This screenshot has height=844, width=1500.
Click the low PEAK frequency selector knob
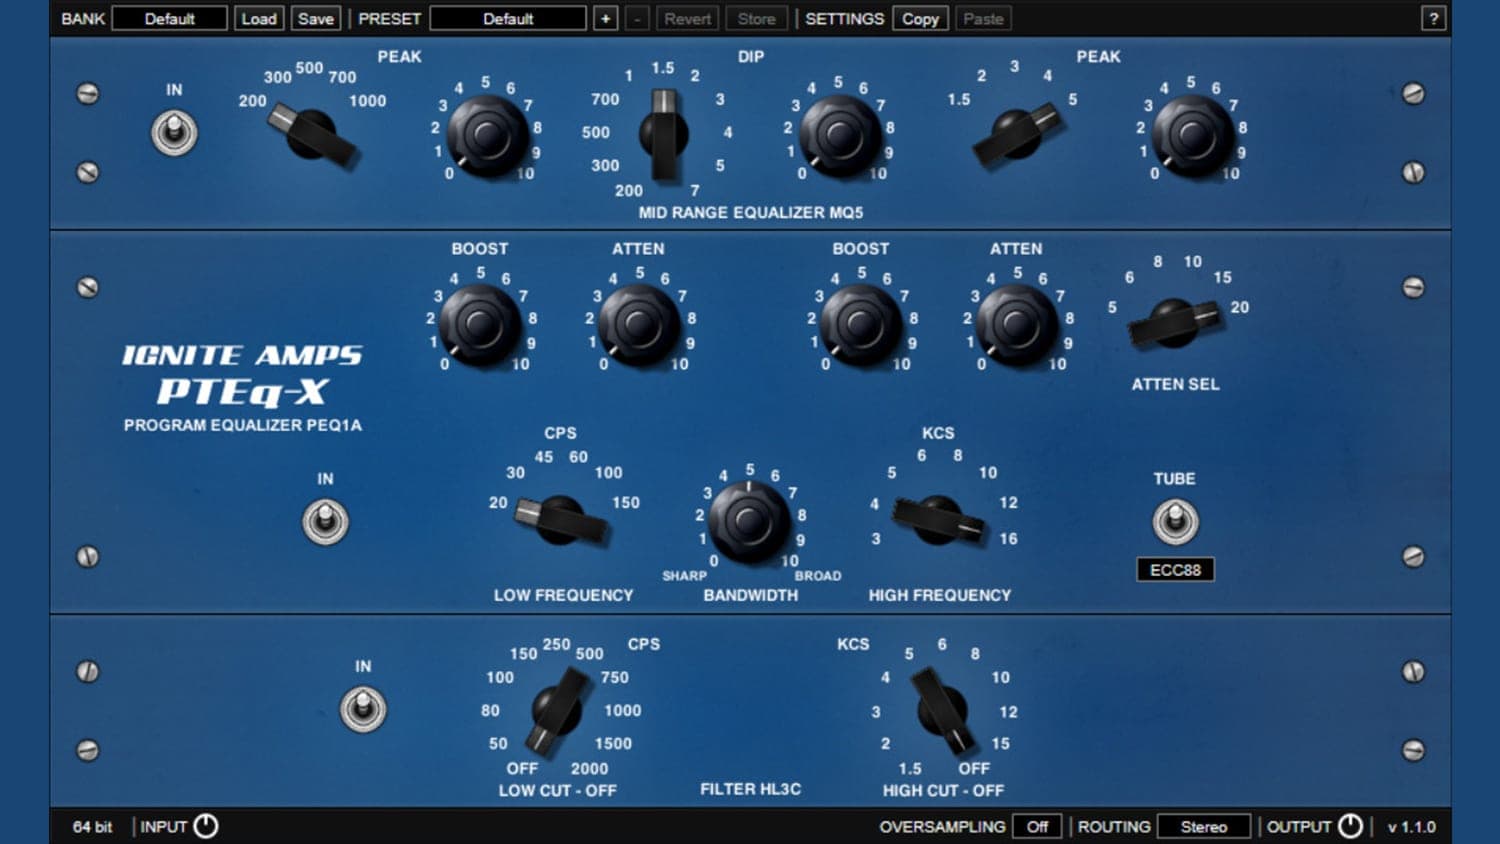click(x=312, y=134)
